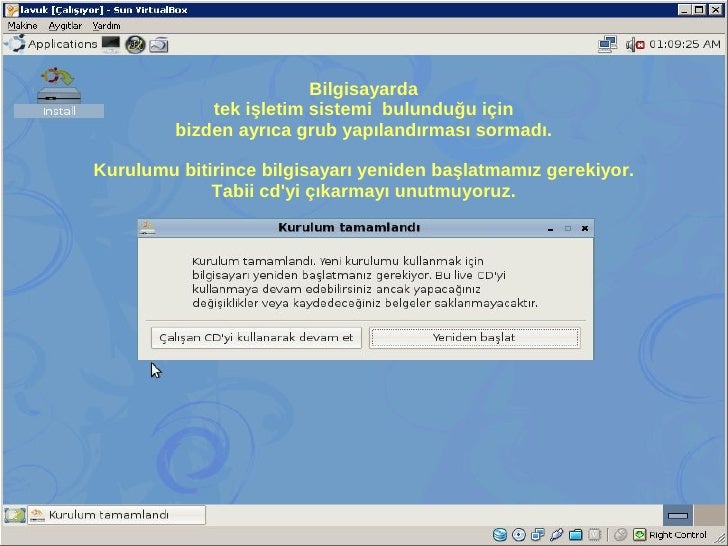Screen dimensions: 728x546
Task: Click the VirtualBox shared folders status icon
Action: click(x=576, y=535)
